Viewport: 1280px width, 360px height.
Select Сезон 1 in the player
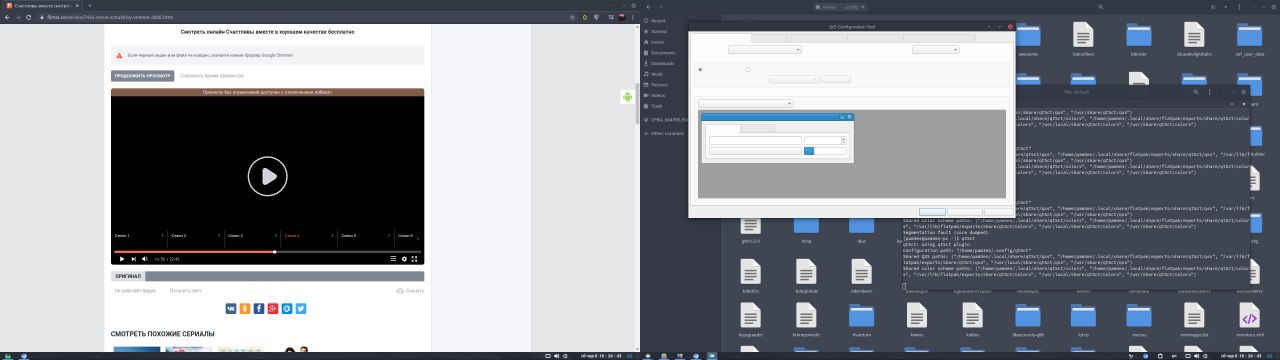pyautogui.click(x=122, y=235)
